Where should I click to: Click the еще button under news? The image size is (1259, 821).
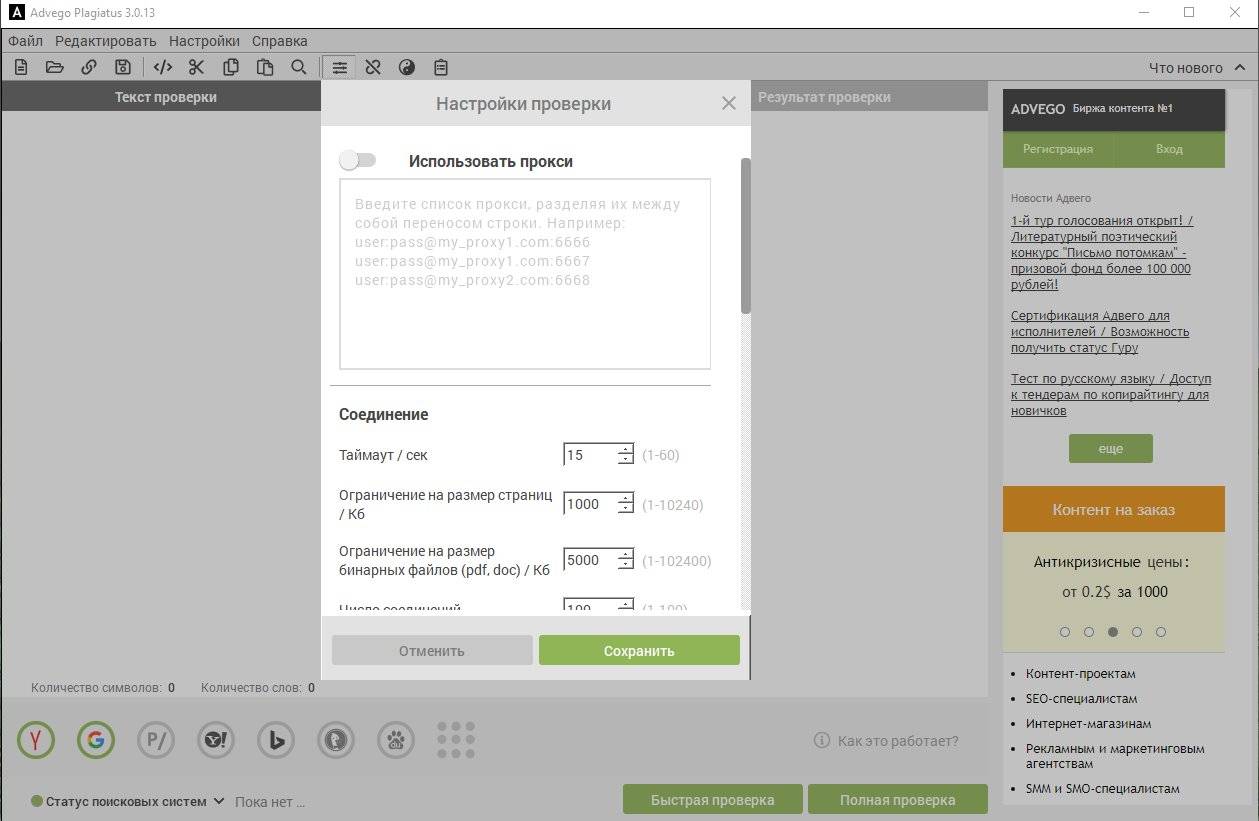tap(1111, 449)
